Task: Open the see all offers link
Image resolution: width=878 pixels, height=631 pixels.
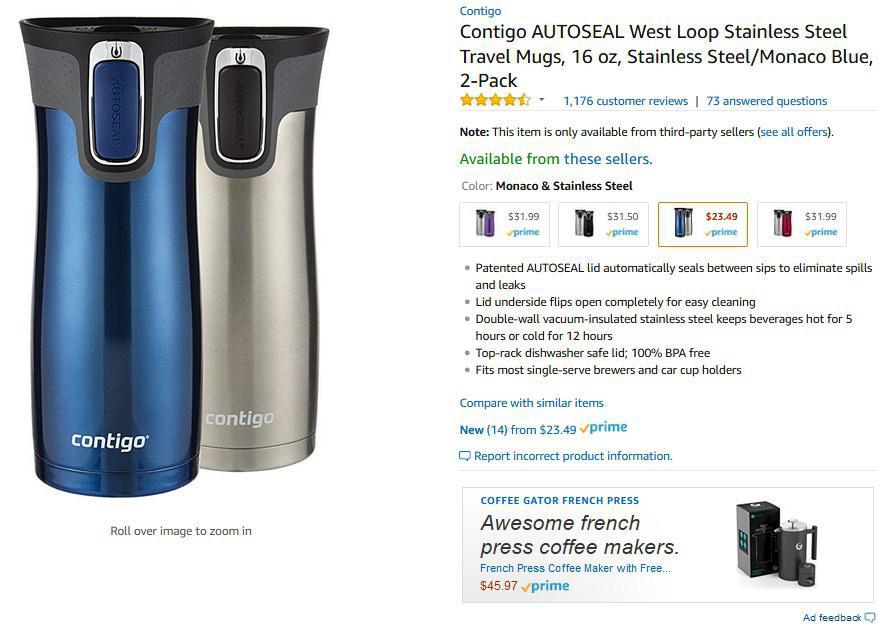Action: pyautogui.click(x=794, y=132)
